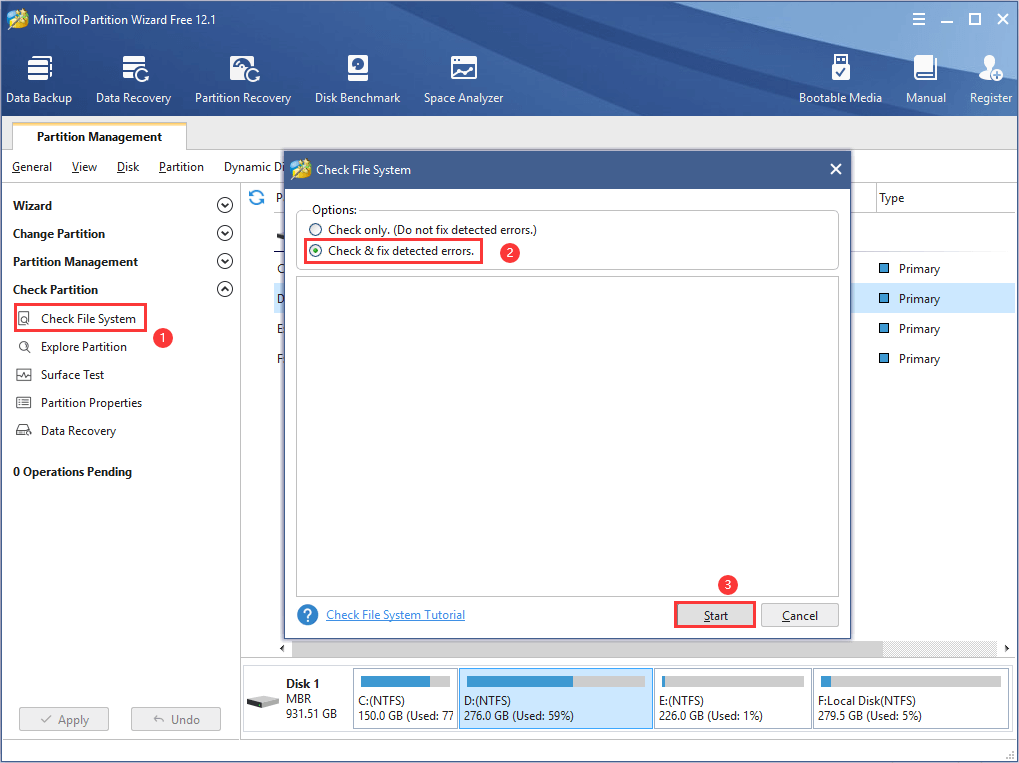Select the D:(NTFS) partition block

tap(556, 699)
